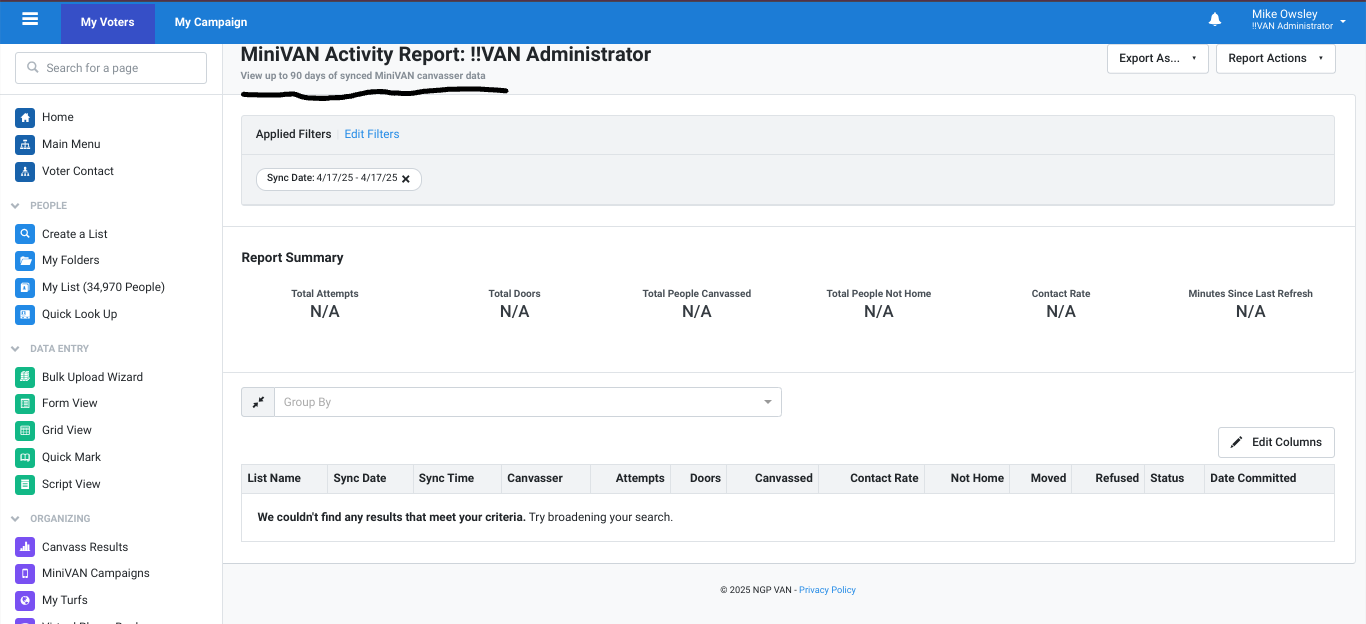Open Bulk Upload Wizard link

click(92, 377)
